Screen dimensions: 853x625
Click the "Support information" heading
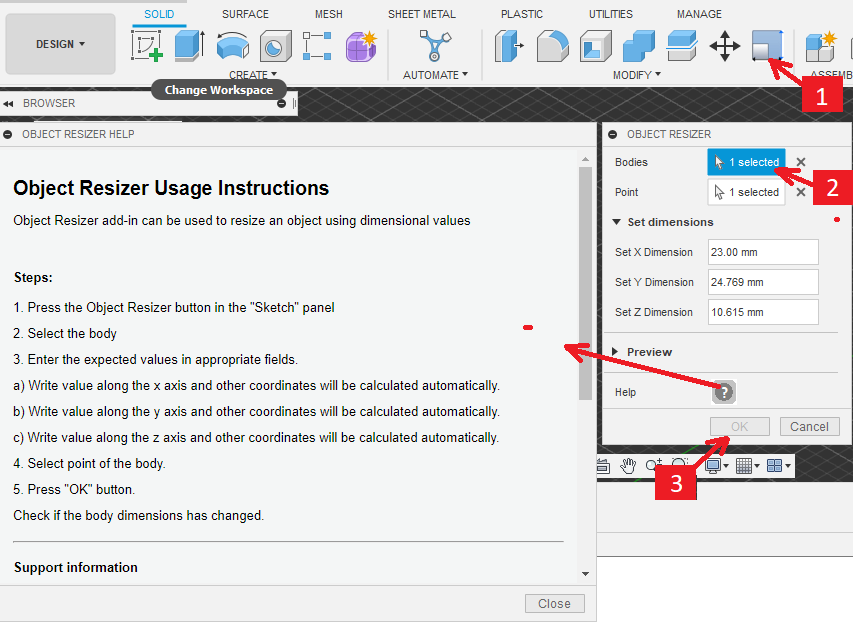(x=76, y=567)
